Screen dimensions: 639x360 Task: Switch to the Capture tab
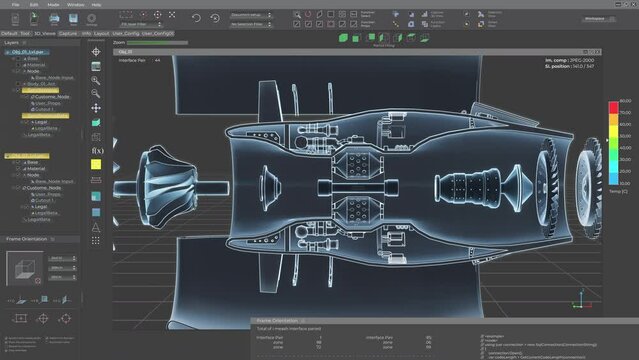click(68, 33)
